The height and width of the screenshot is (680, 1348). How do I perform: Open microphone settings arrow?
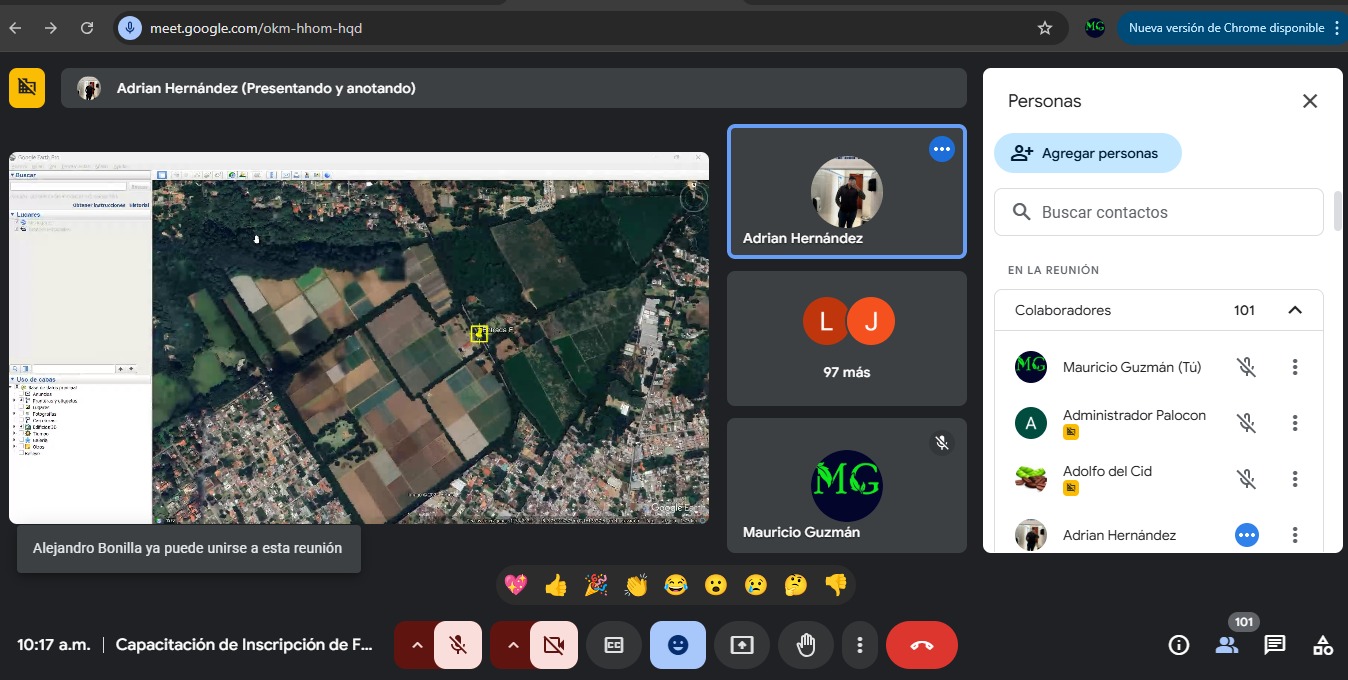[x=417, y=645]
